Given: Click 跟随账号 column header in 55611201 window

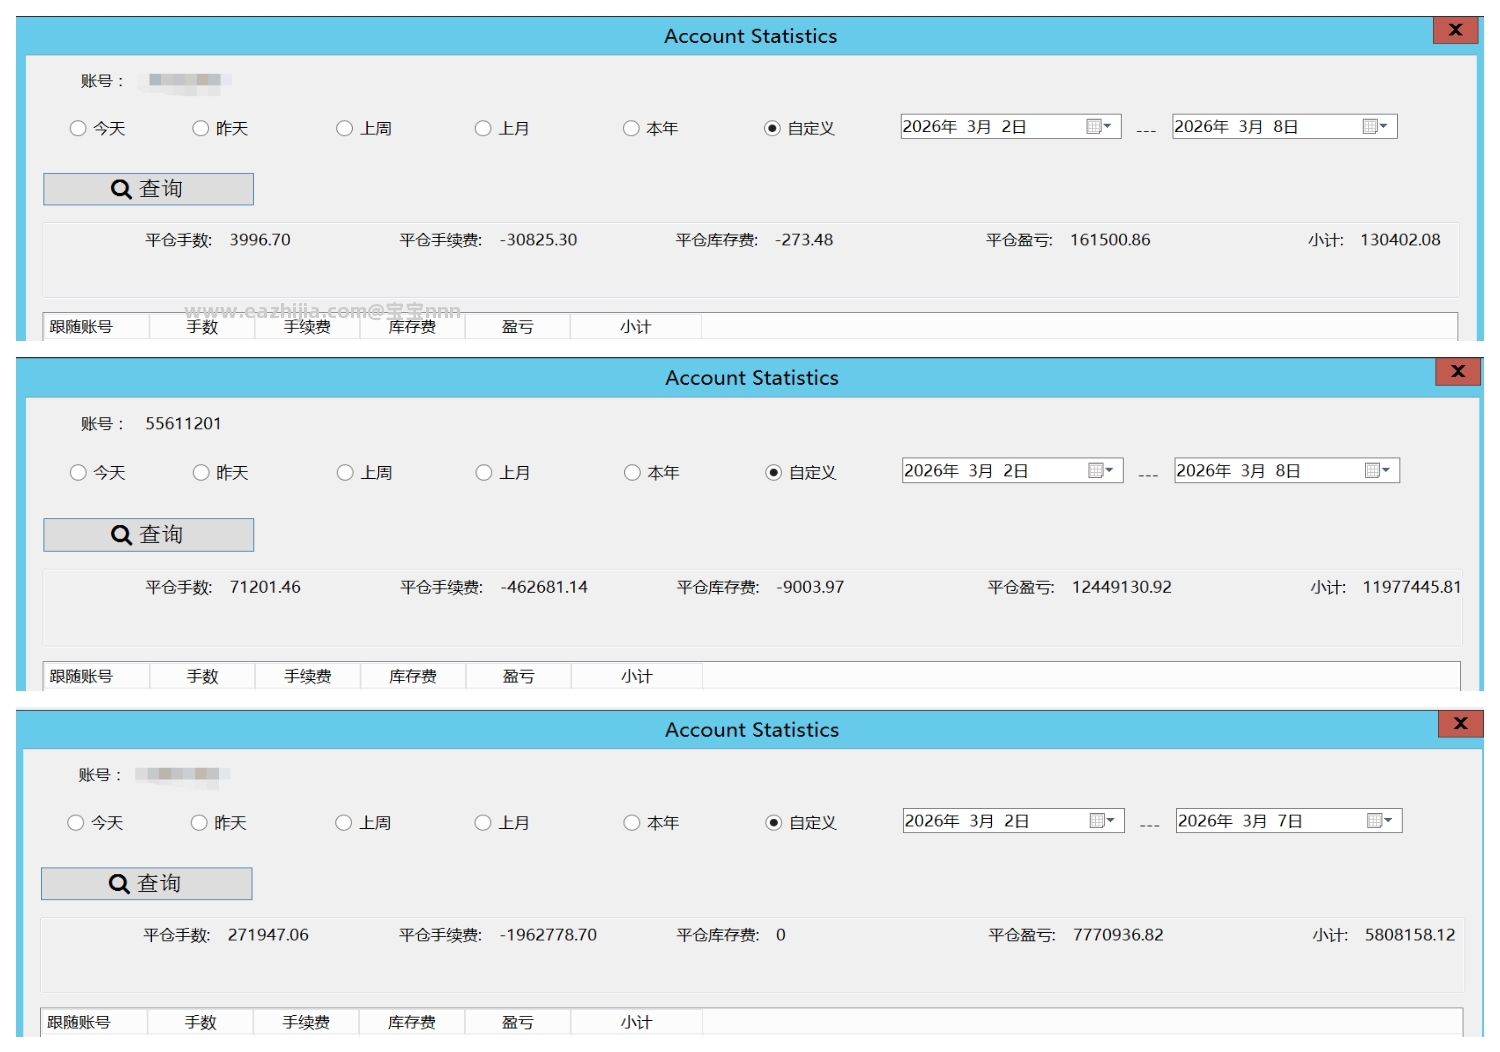Looking at the screenshot, I should click(x=96, y=676).
